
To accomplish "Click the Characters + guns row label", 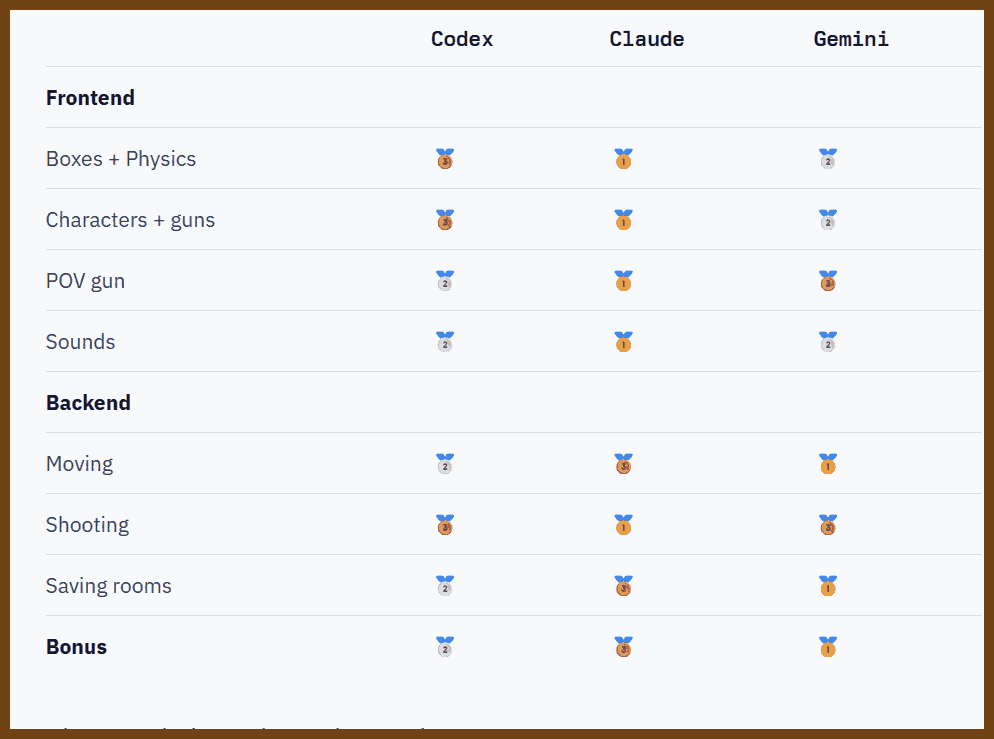I will pos(130,220).
